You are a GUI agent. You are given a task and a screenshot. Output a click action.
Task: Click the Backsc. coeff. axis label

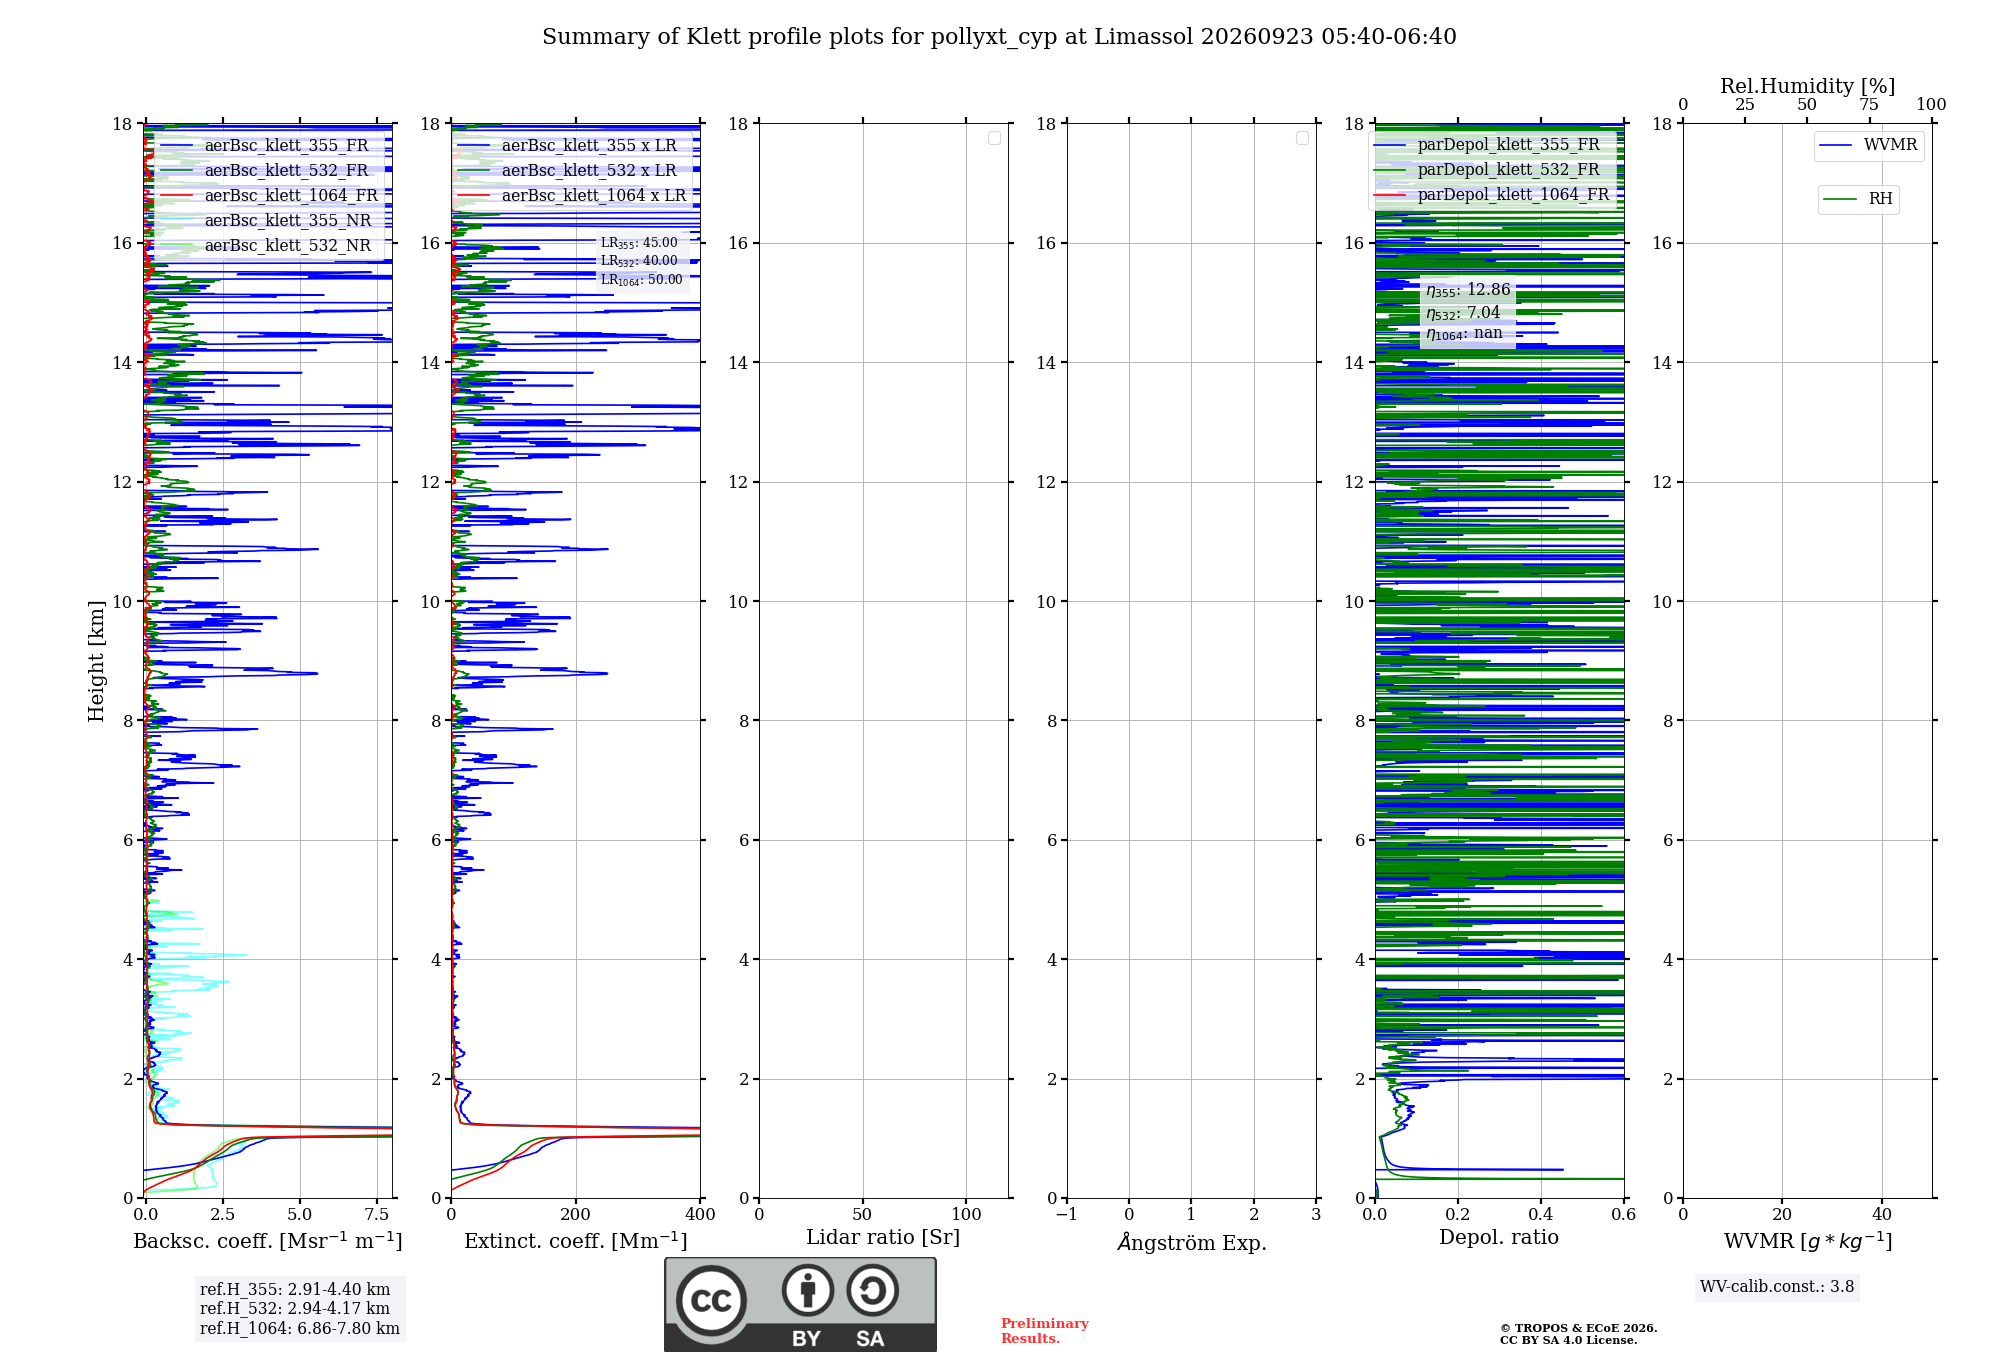tap(268, 1240)
